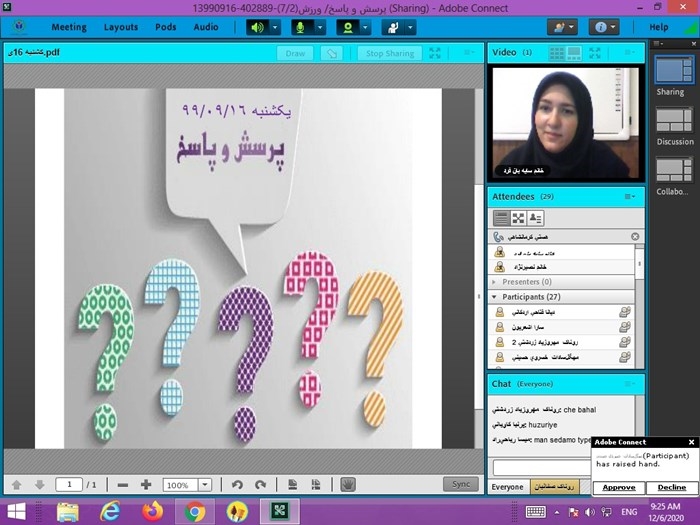Open the speaker options dropdown arrow

click(276, 27)
